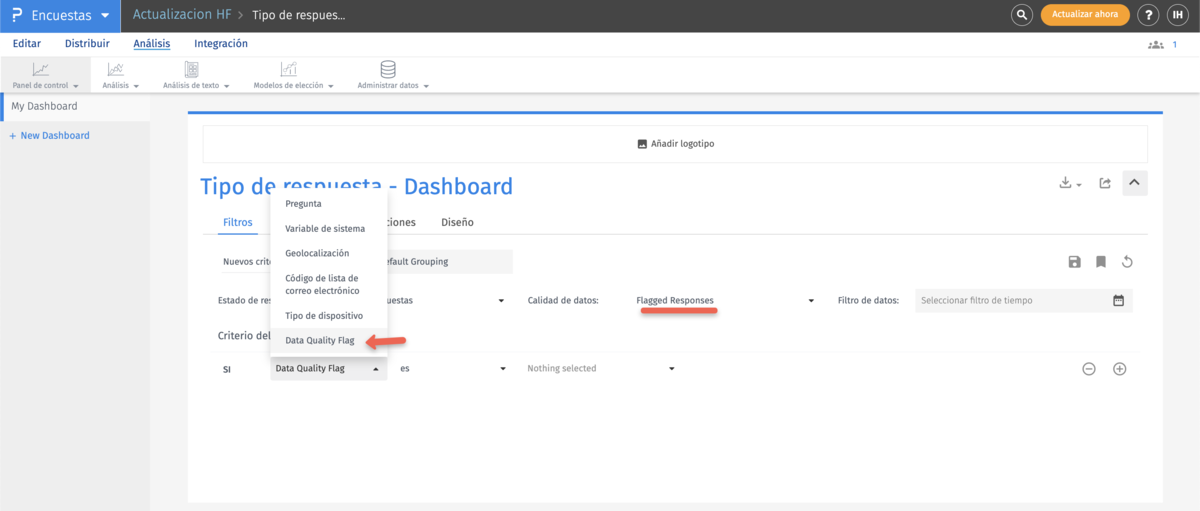Viewport: 1200px width, 511px height.
Task: Open Calidad de datos Flagged Responses dropdown
Action: (726, 300)
